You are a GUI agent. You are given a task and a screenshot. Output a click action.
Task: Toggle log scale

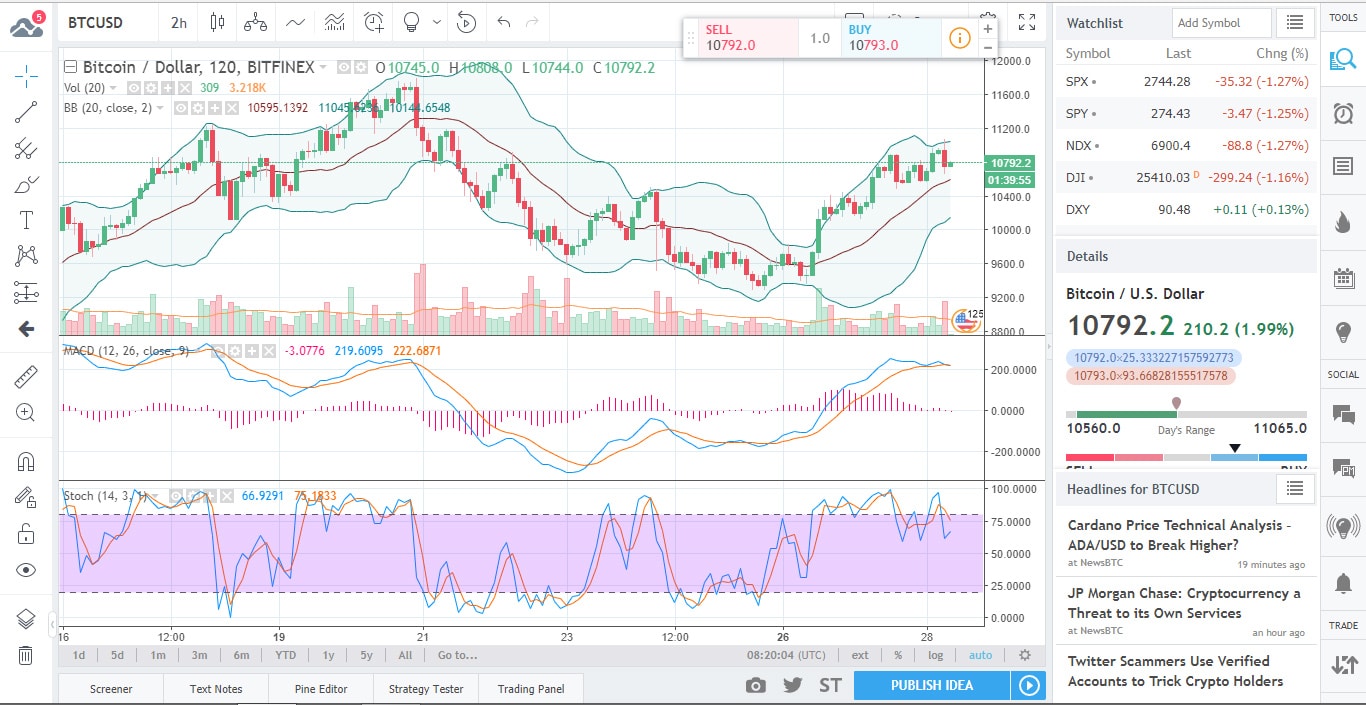935,656
